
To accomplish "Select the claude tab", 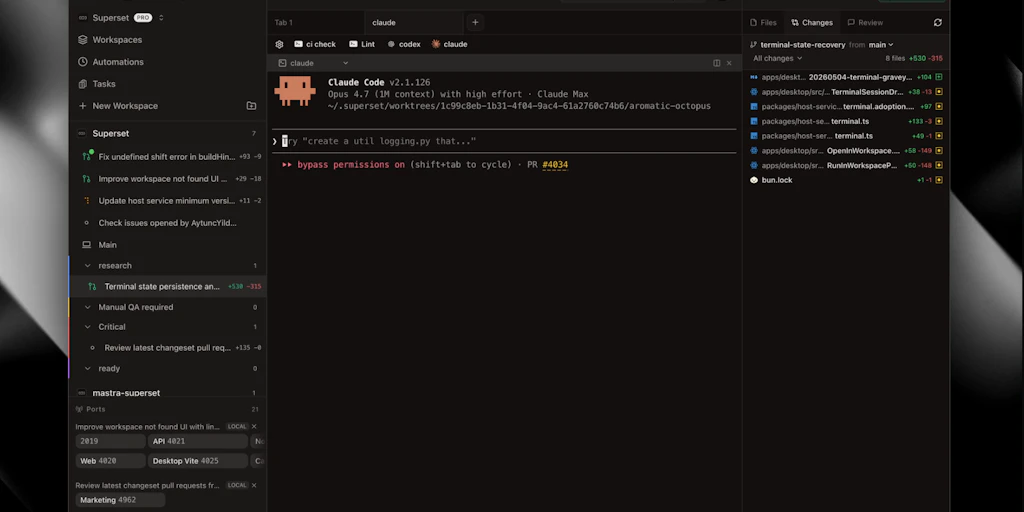I will tap(413, 22).
